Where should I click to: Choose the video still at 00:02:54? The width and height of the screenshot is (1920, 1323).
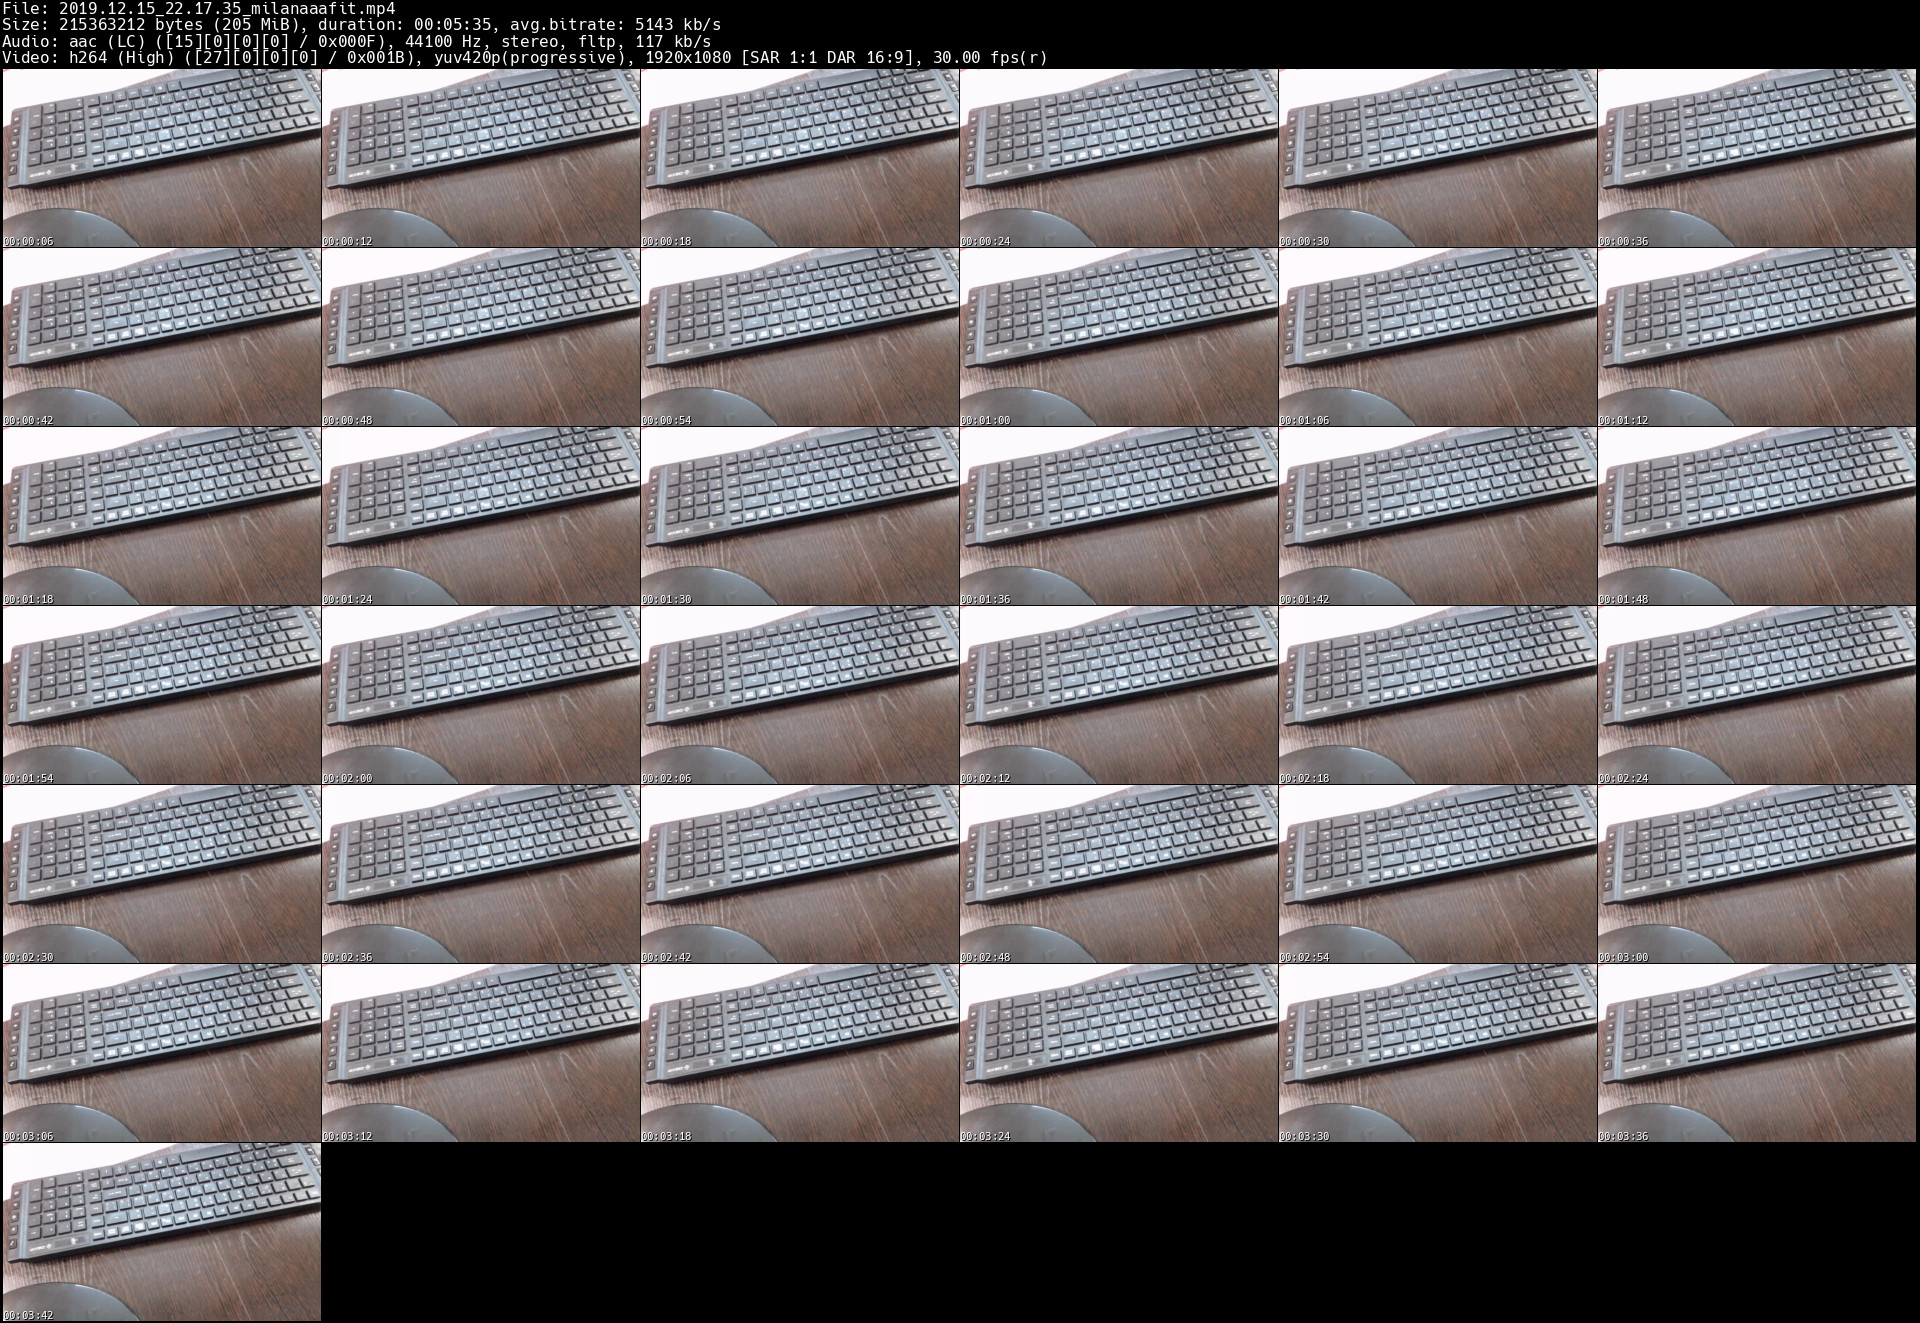1438,874
